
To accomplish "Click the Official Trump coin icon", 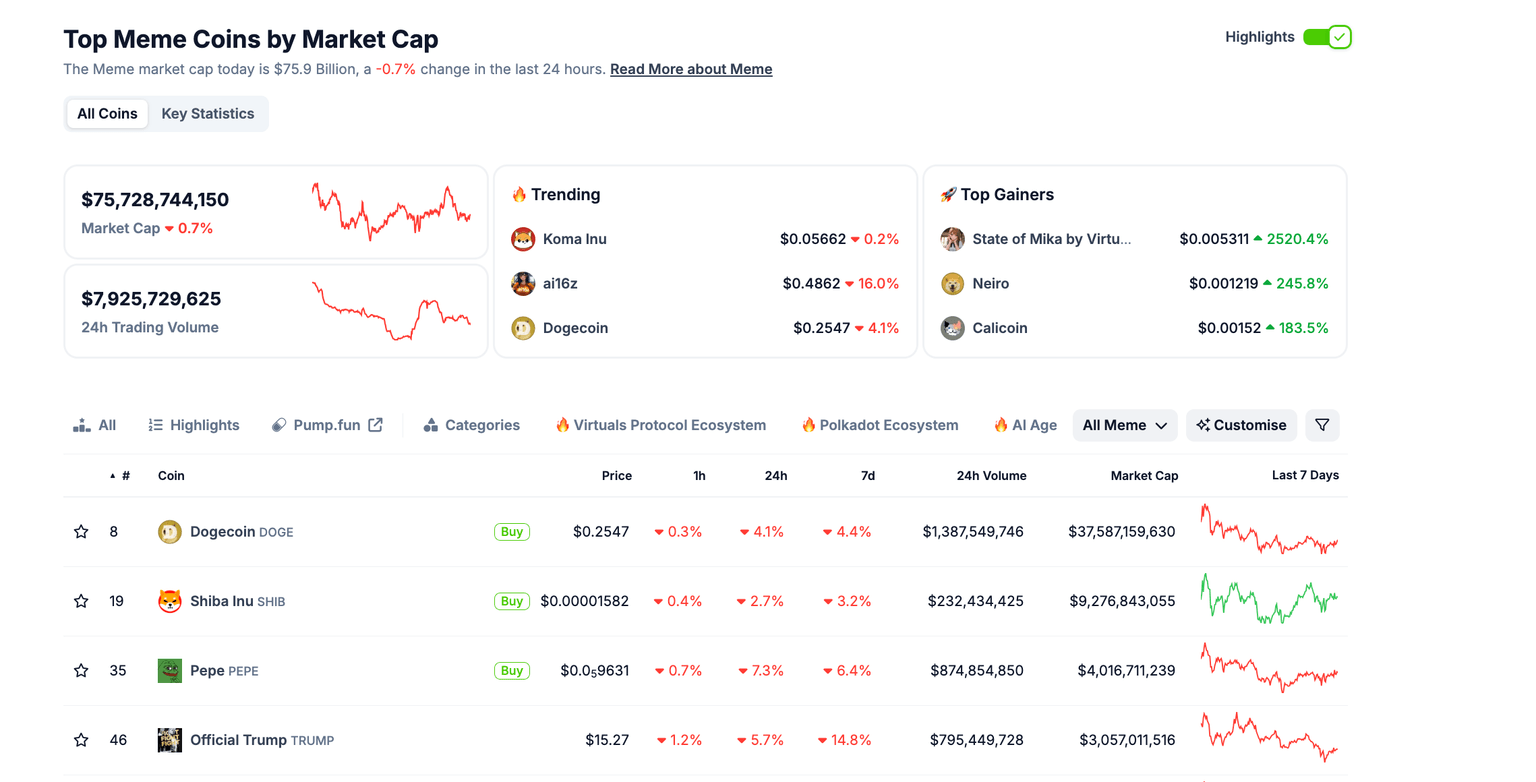I will [x=170, y=740].
